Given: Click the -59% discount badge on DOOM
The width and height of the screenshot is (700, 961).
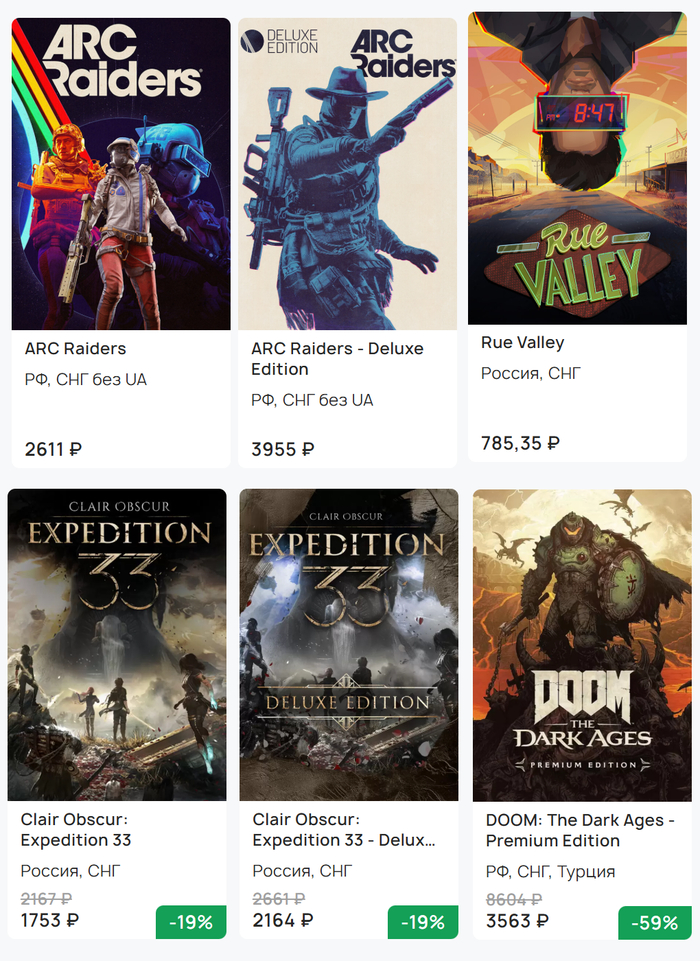Looking at the screenshot, I should pos(655,922).
